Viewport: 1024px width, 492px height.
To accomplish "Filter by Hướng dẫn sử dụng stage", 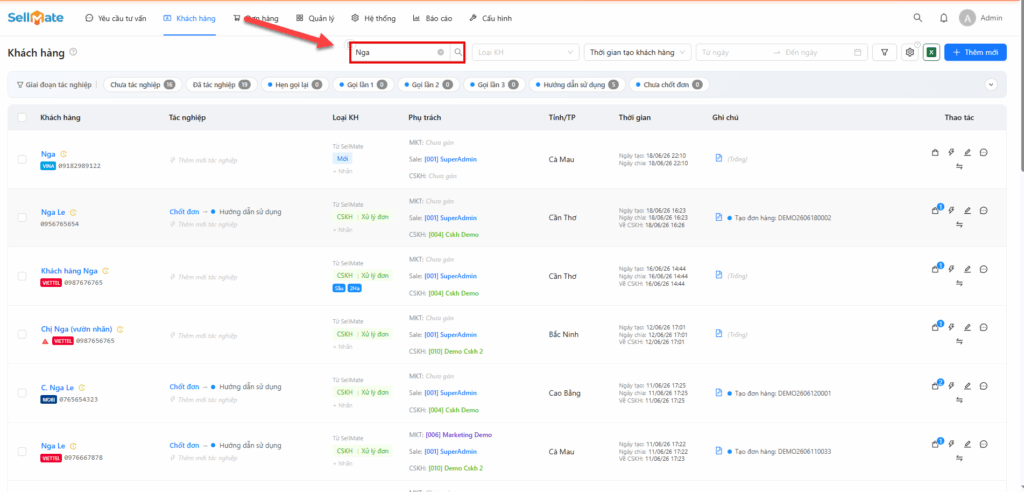I will [577, 84].
